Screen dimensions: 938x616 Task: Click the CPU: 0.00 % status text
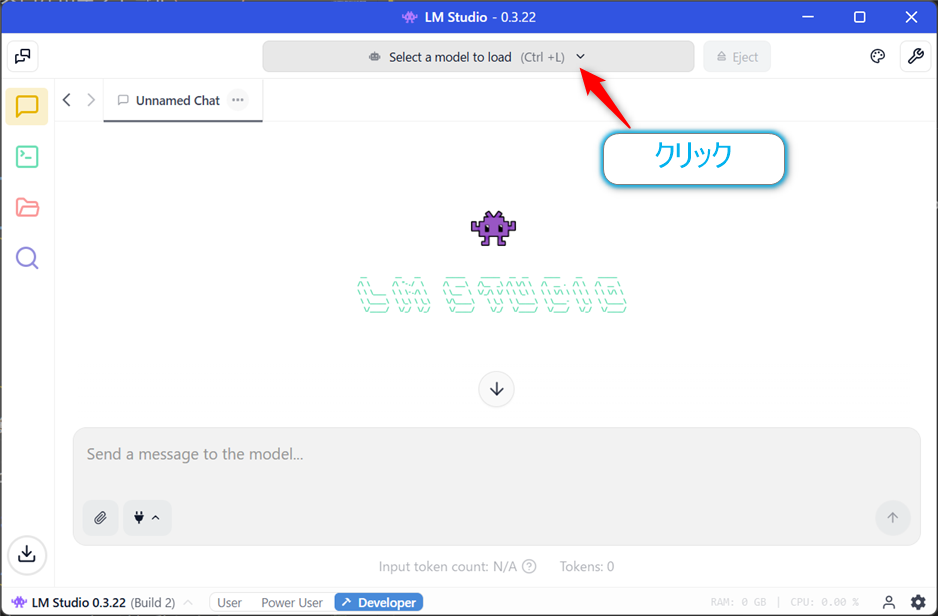tap(824, 602)
